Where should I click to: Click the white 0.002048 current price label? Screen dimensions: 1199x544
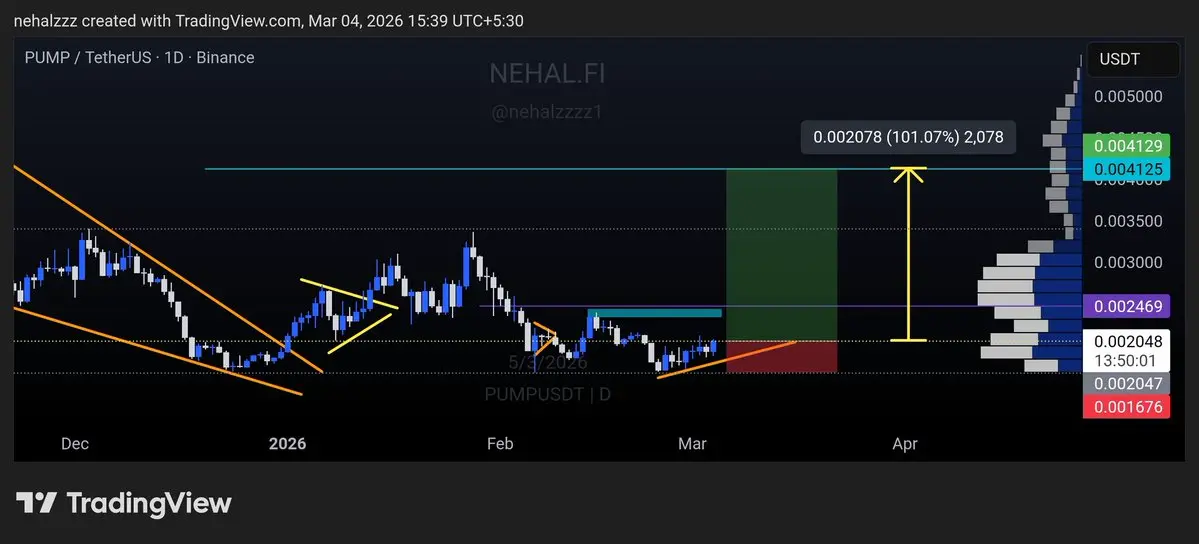click(x=1127, y=342)
